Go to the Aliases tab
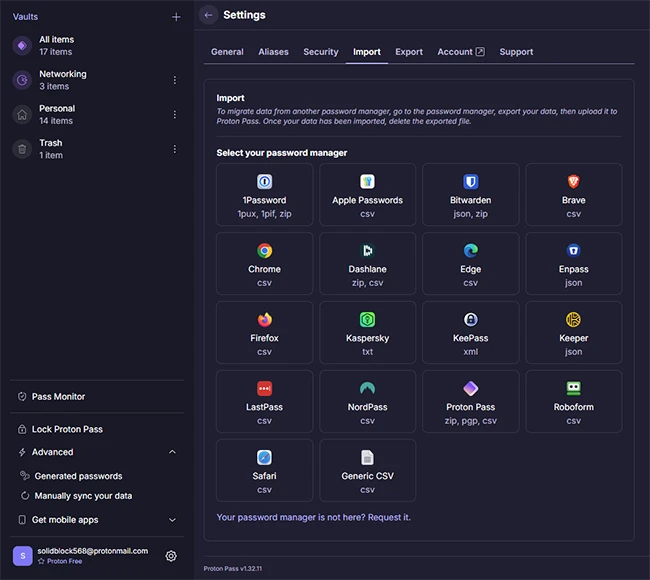 [x=273, y=52]
